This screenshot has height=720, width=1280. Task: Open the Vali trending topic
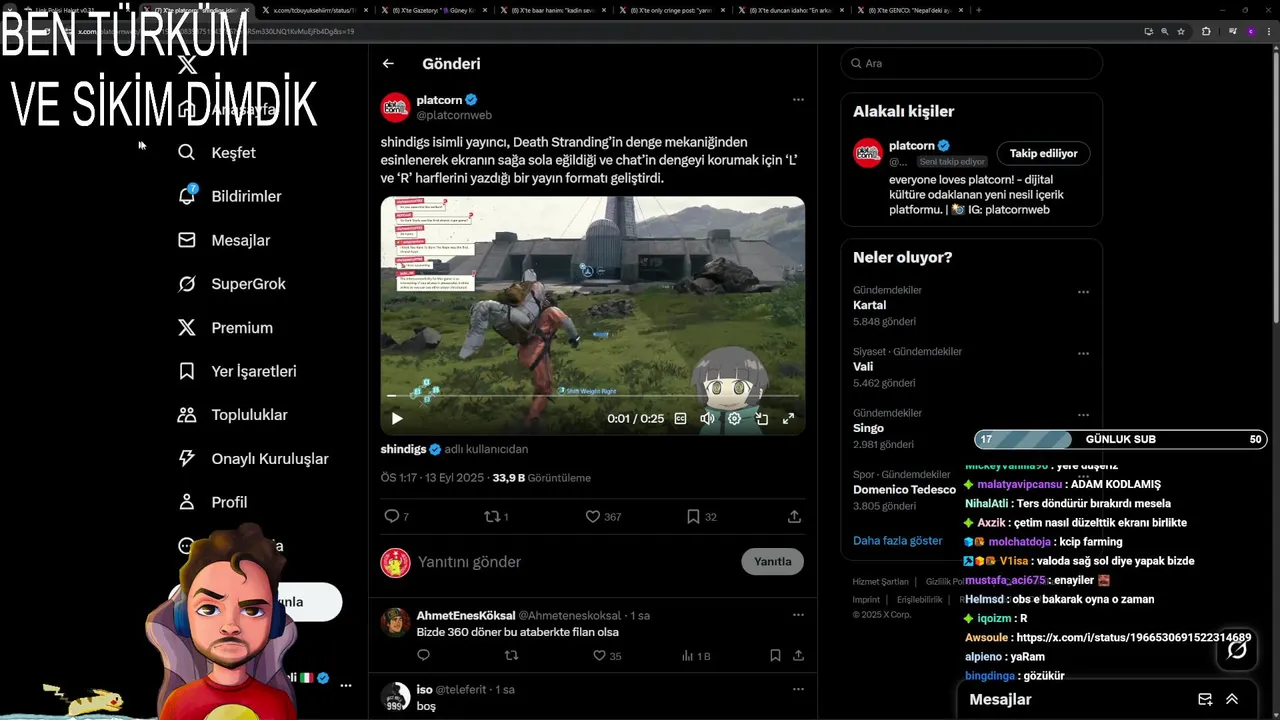coord(863,367)
